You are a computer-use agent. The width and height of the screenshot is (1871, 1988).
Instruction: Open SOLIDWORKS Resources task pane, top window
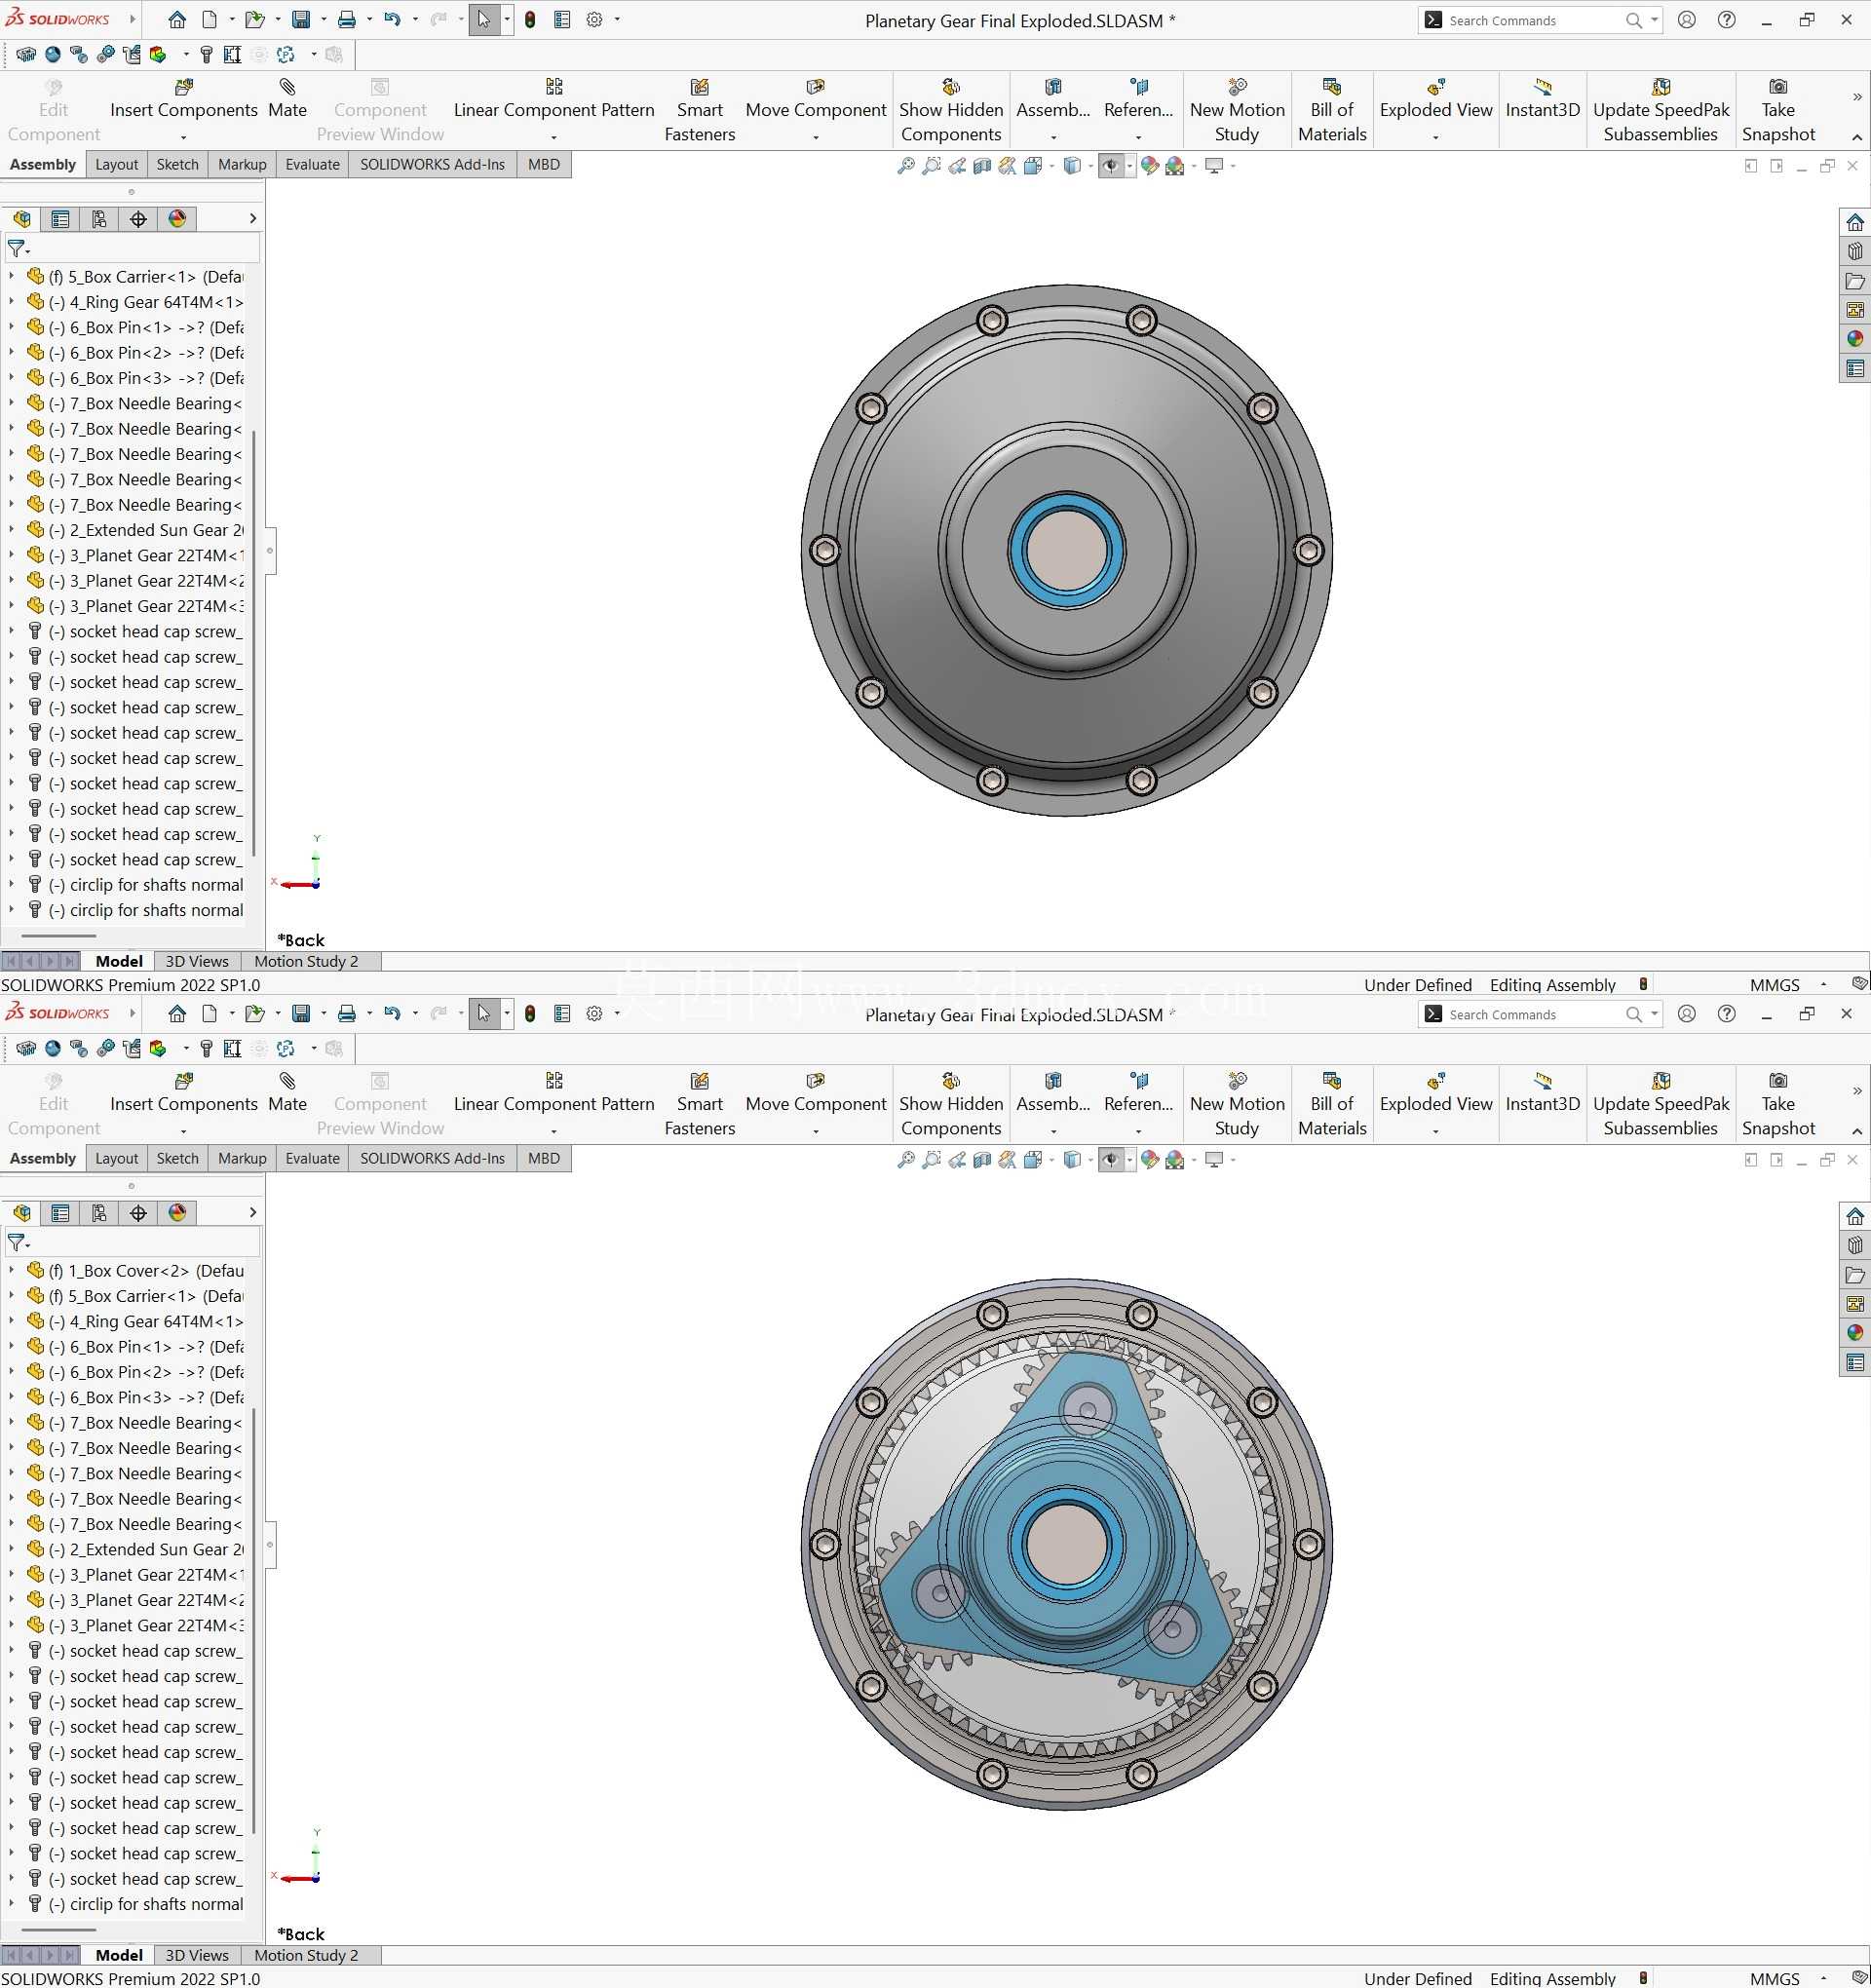pyautogui.click(x=1855, y=222)
